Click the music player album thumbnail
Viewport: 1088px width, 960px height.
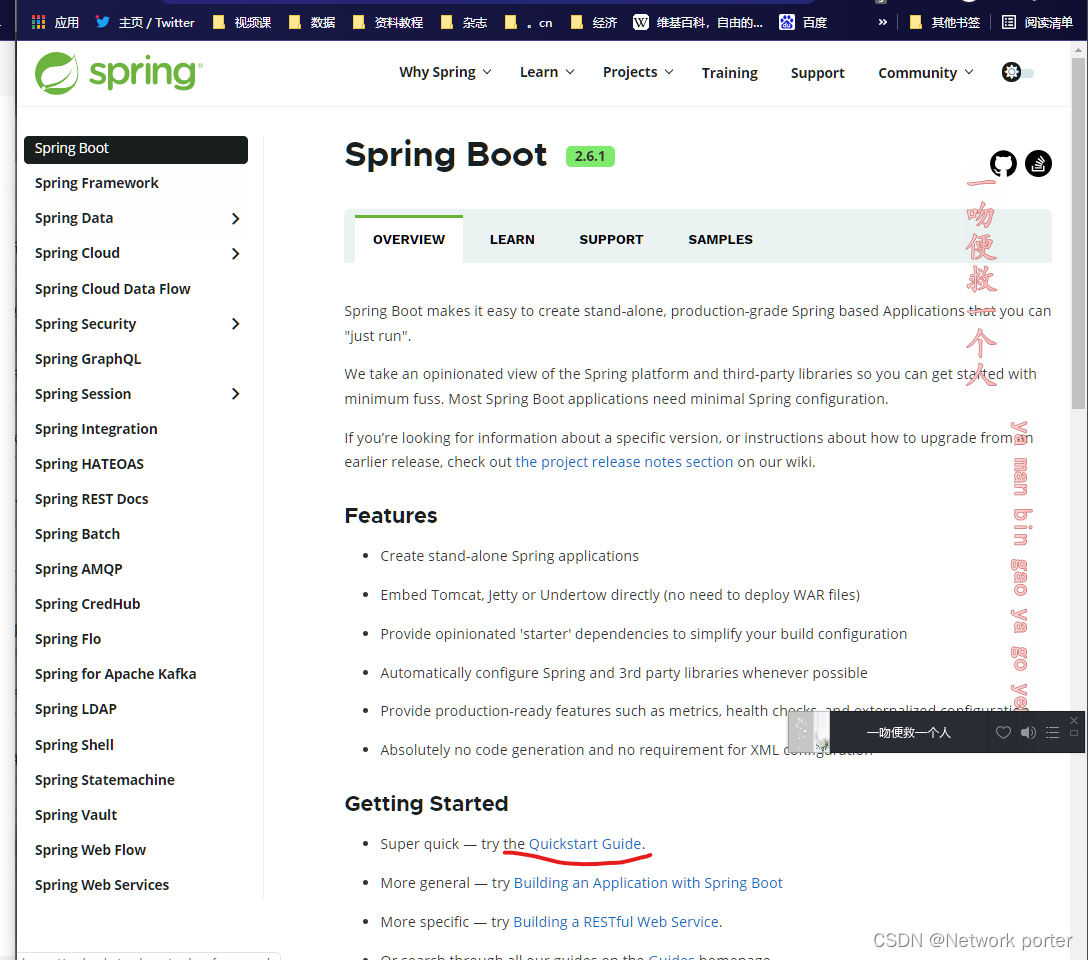(809, 732)
